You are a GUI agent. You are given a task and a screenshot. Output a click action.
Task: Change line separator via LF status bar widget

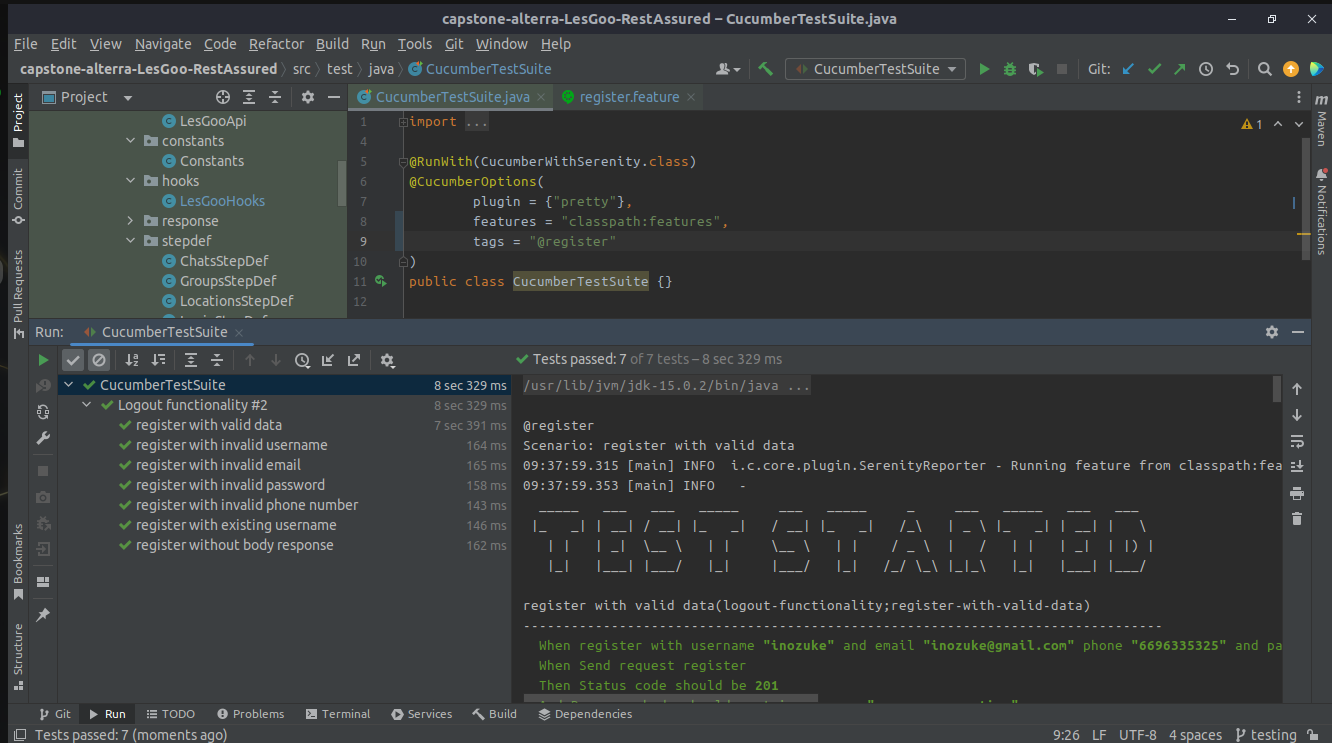[x=1098, y=734]
